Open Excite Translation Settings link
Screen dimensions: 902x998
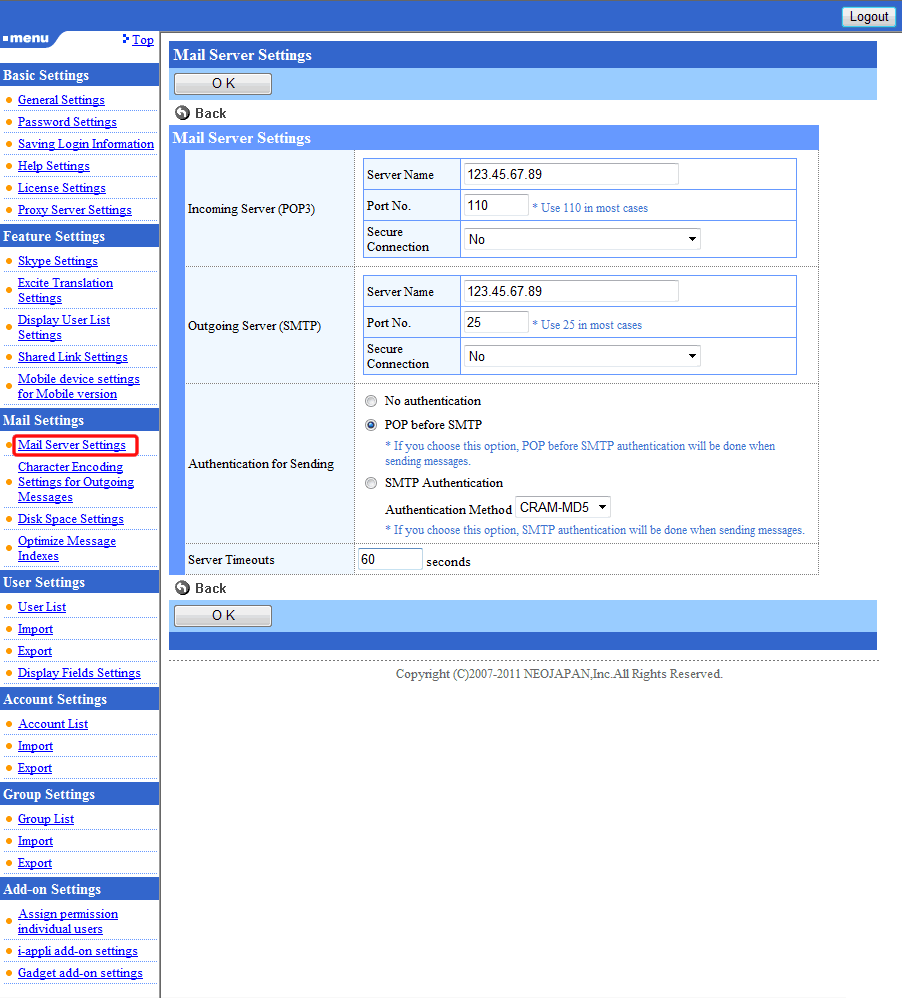[x=65, y=290]
